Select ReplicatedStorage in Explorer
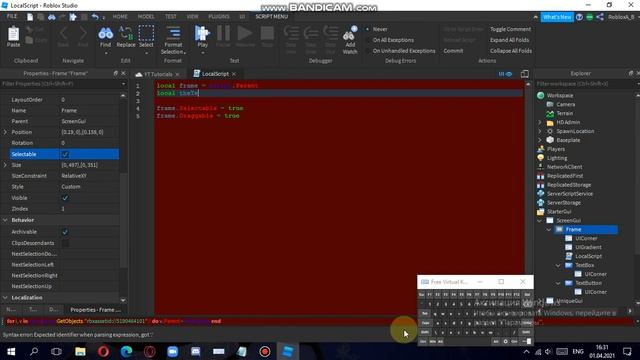The width and height of the screenshot is (640, 360). (x=569, y=185)
